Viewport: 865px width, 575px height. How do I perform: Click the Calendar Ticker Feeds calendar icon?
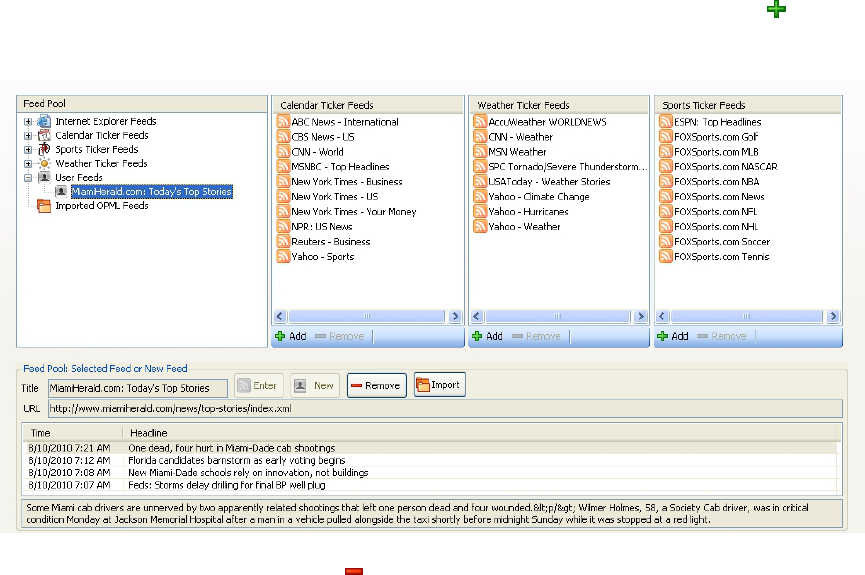tap(44, 135)
